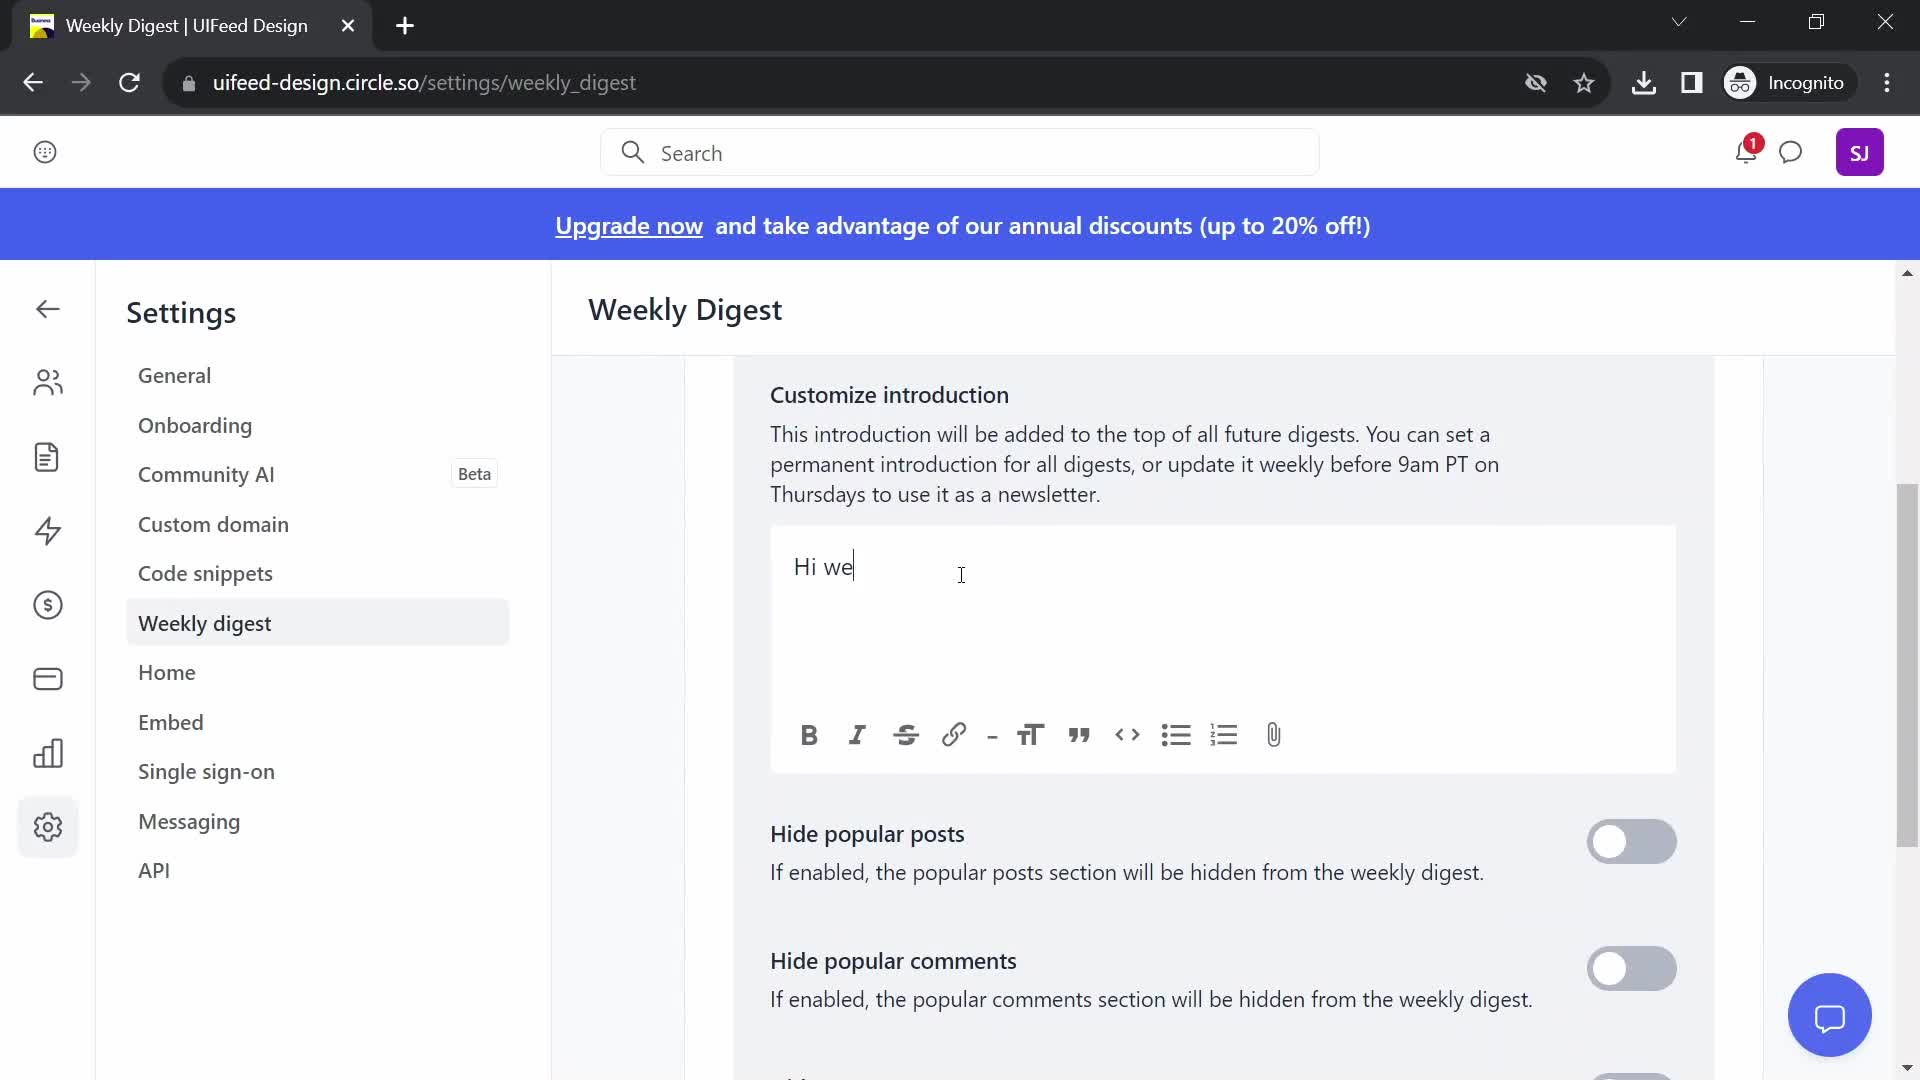Select Weekly digest settings menu item

point(204,622)
